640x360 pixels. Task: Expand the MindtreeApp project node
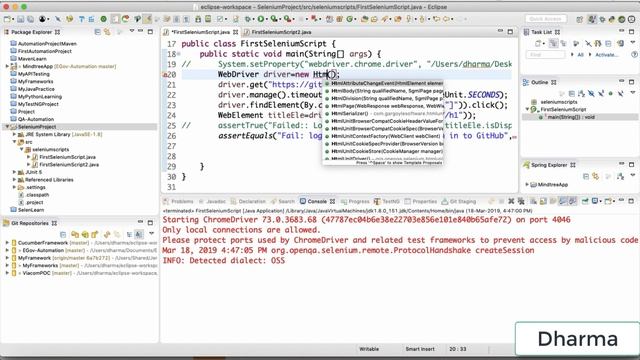coord(7,66)
